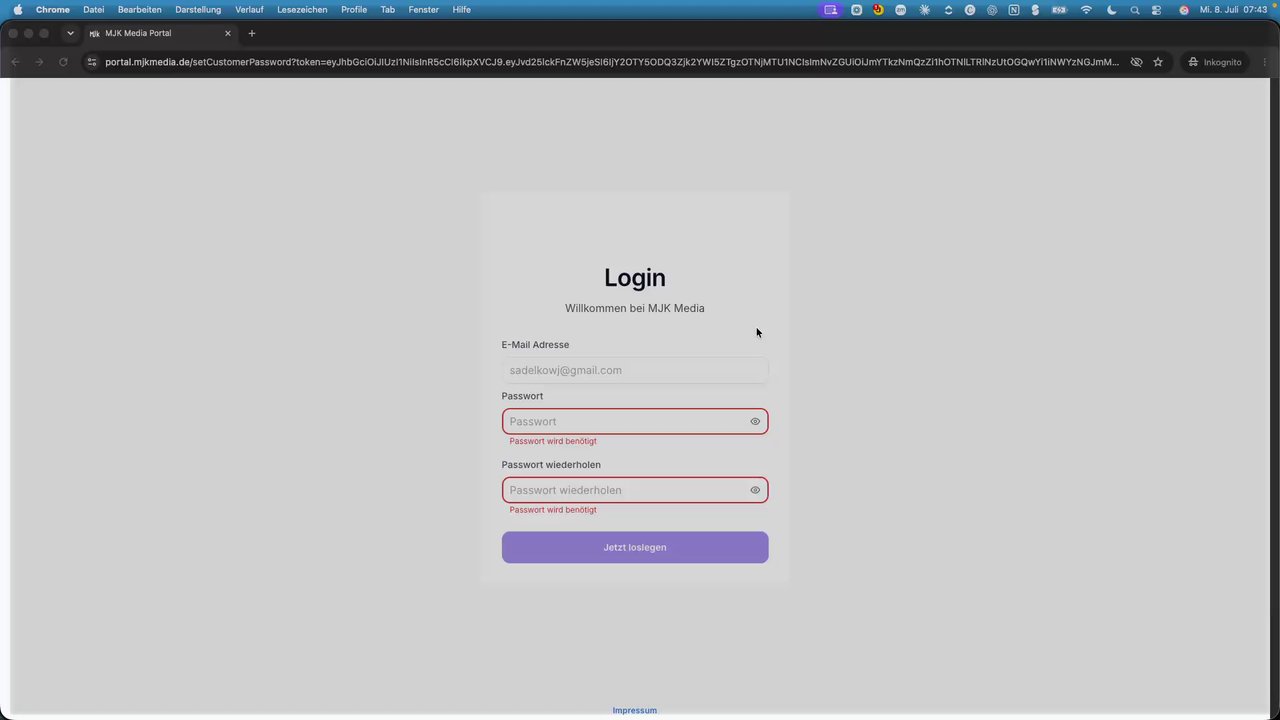Open the Impressum link
The image size is (1280, 720).
point(635,710)
